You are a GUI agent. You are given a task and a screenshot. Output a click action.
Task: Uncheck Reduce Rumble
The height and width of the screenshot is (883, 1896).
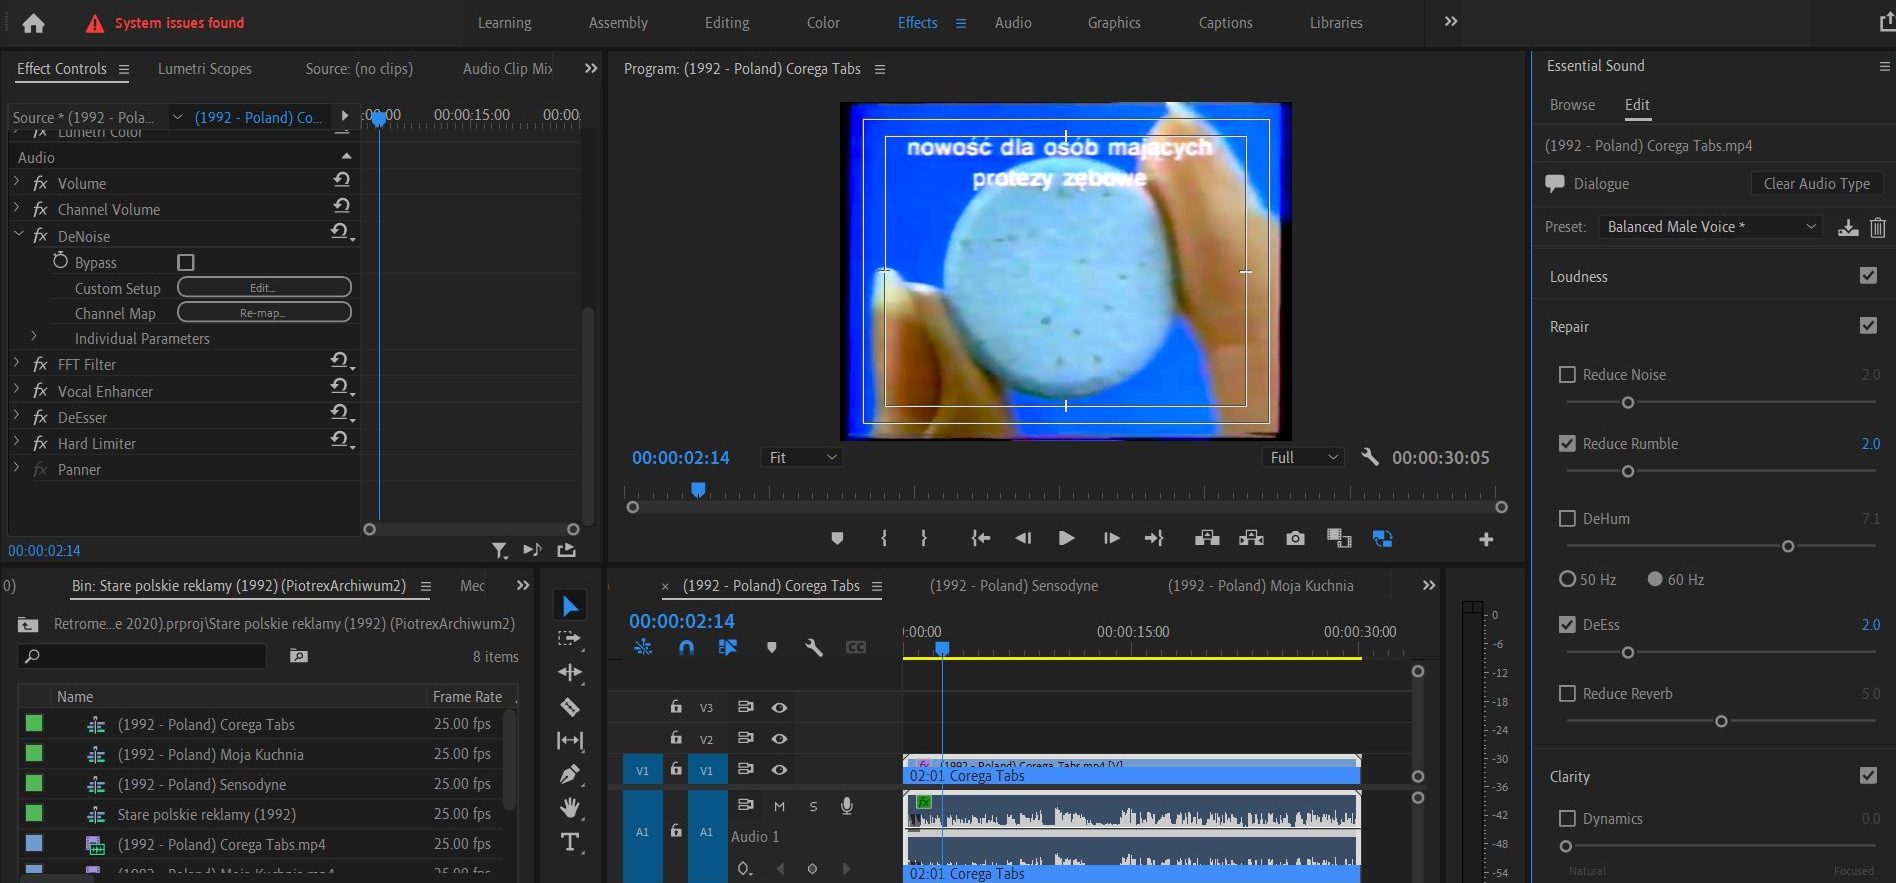click(x=1567, y=443)
